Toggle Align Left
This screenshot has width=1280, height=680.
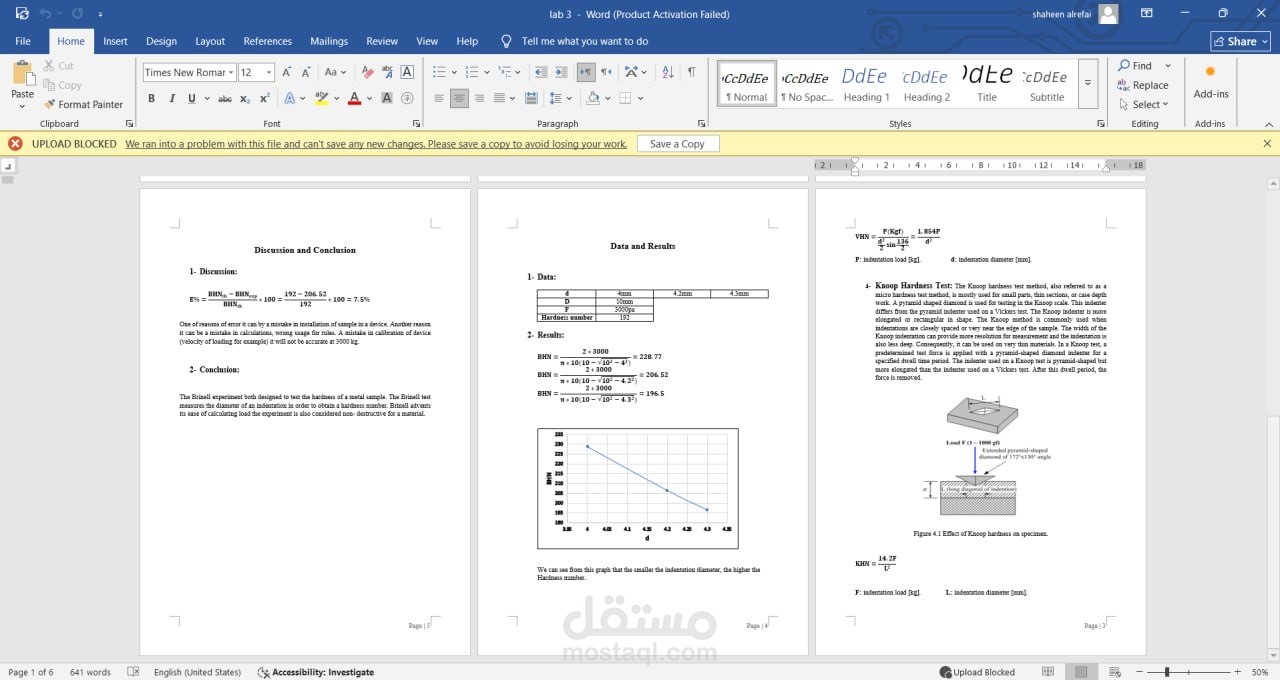click(x=438, y=98)
